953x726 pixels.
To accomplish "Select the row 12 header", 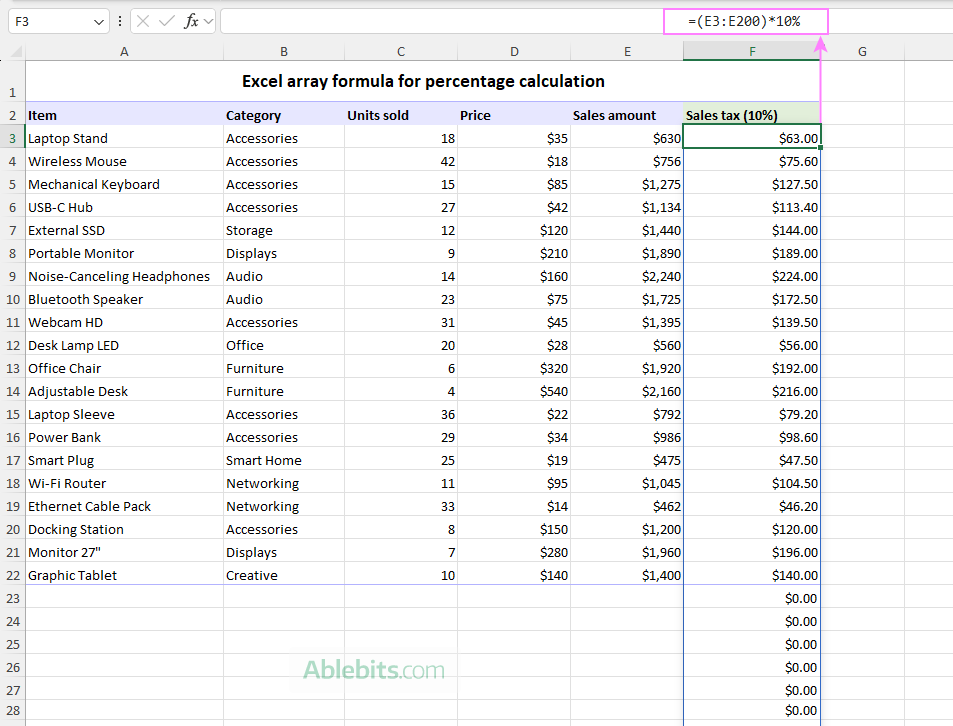I will [x=12, y=345].
